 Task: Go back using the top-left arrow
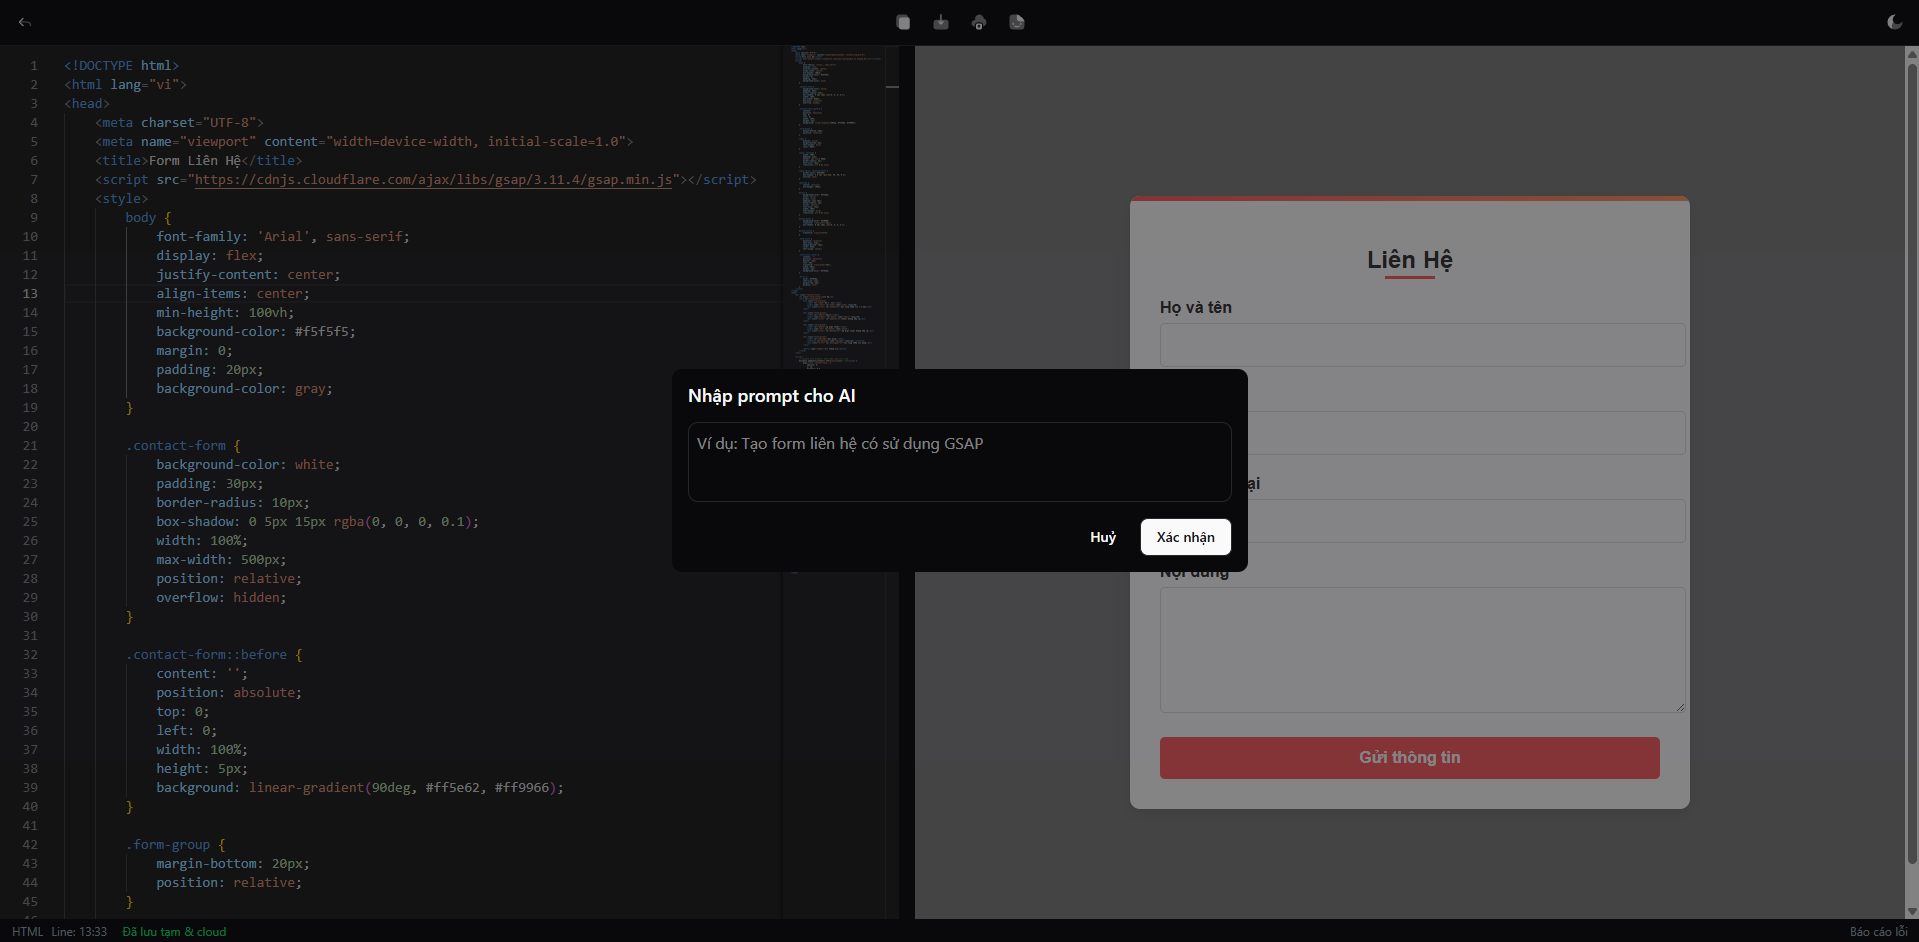pyautogui.click(x=25, y=22)
